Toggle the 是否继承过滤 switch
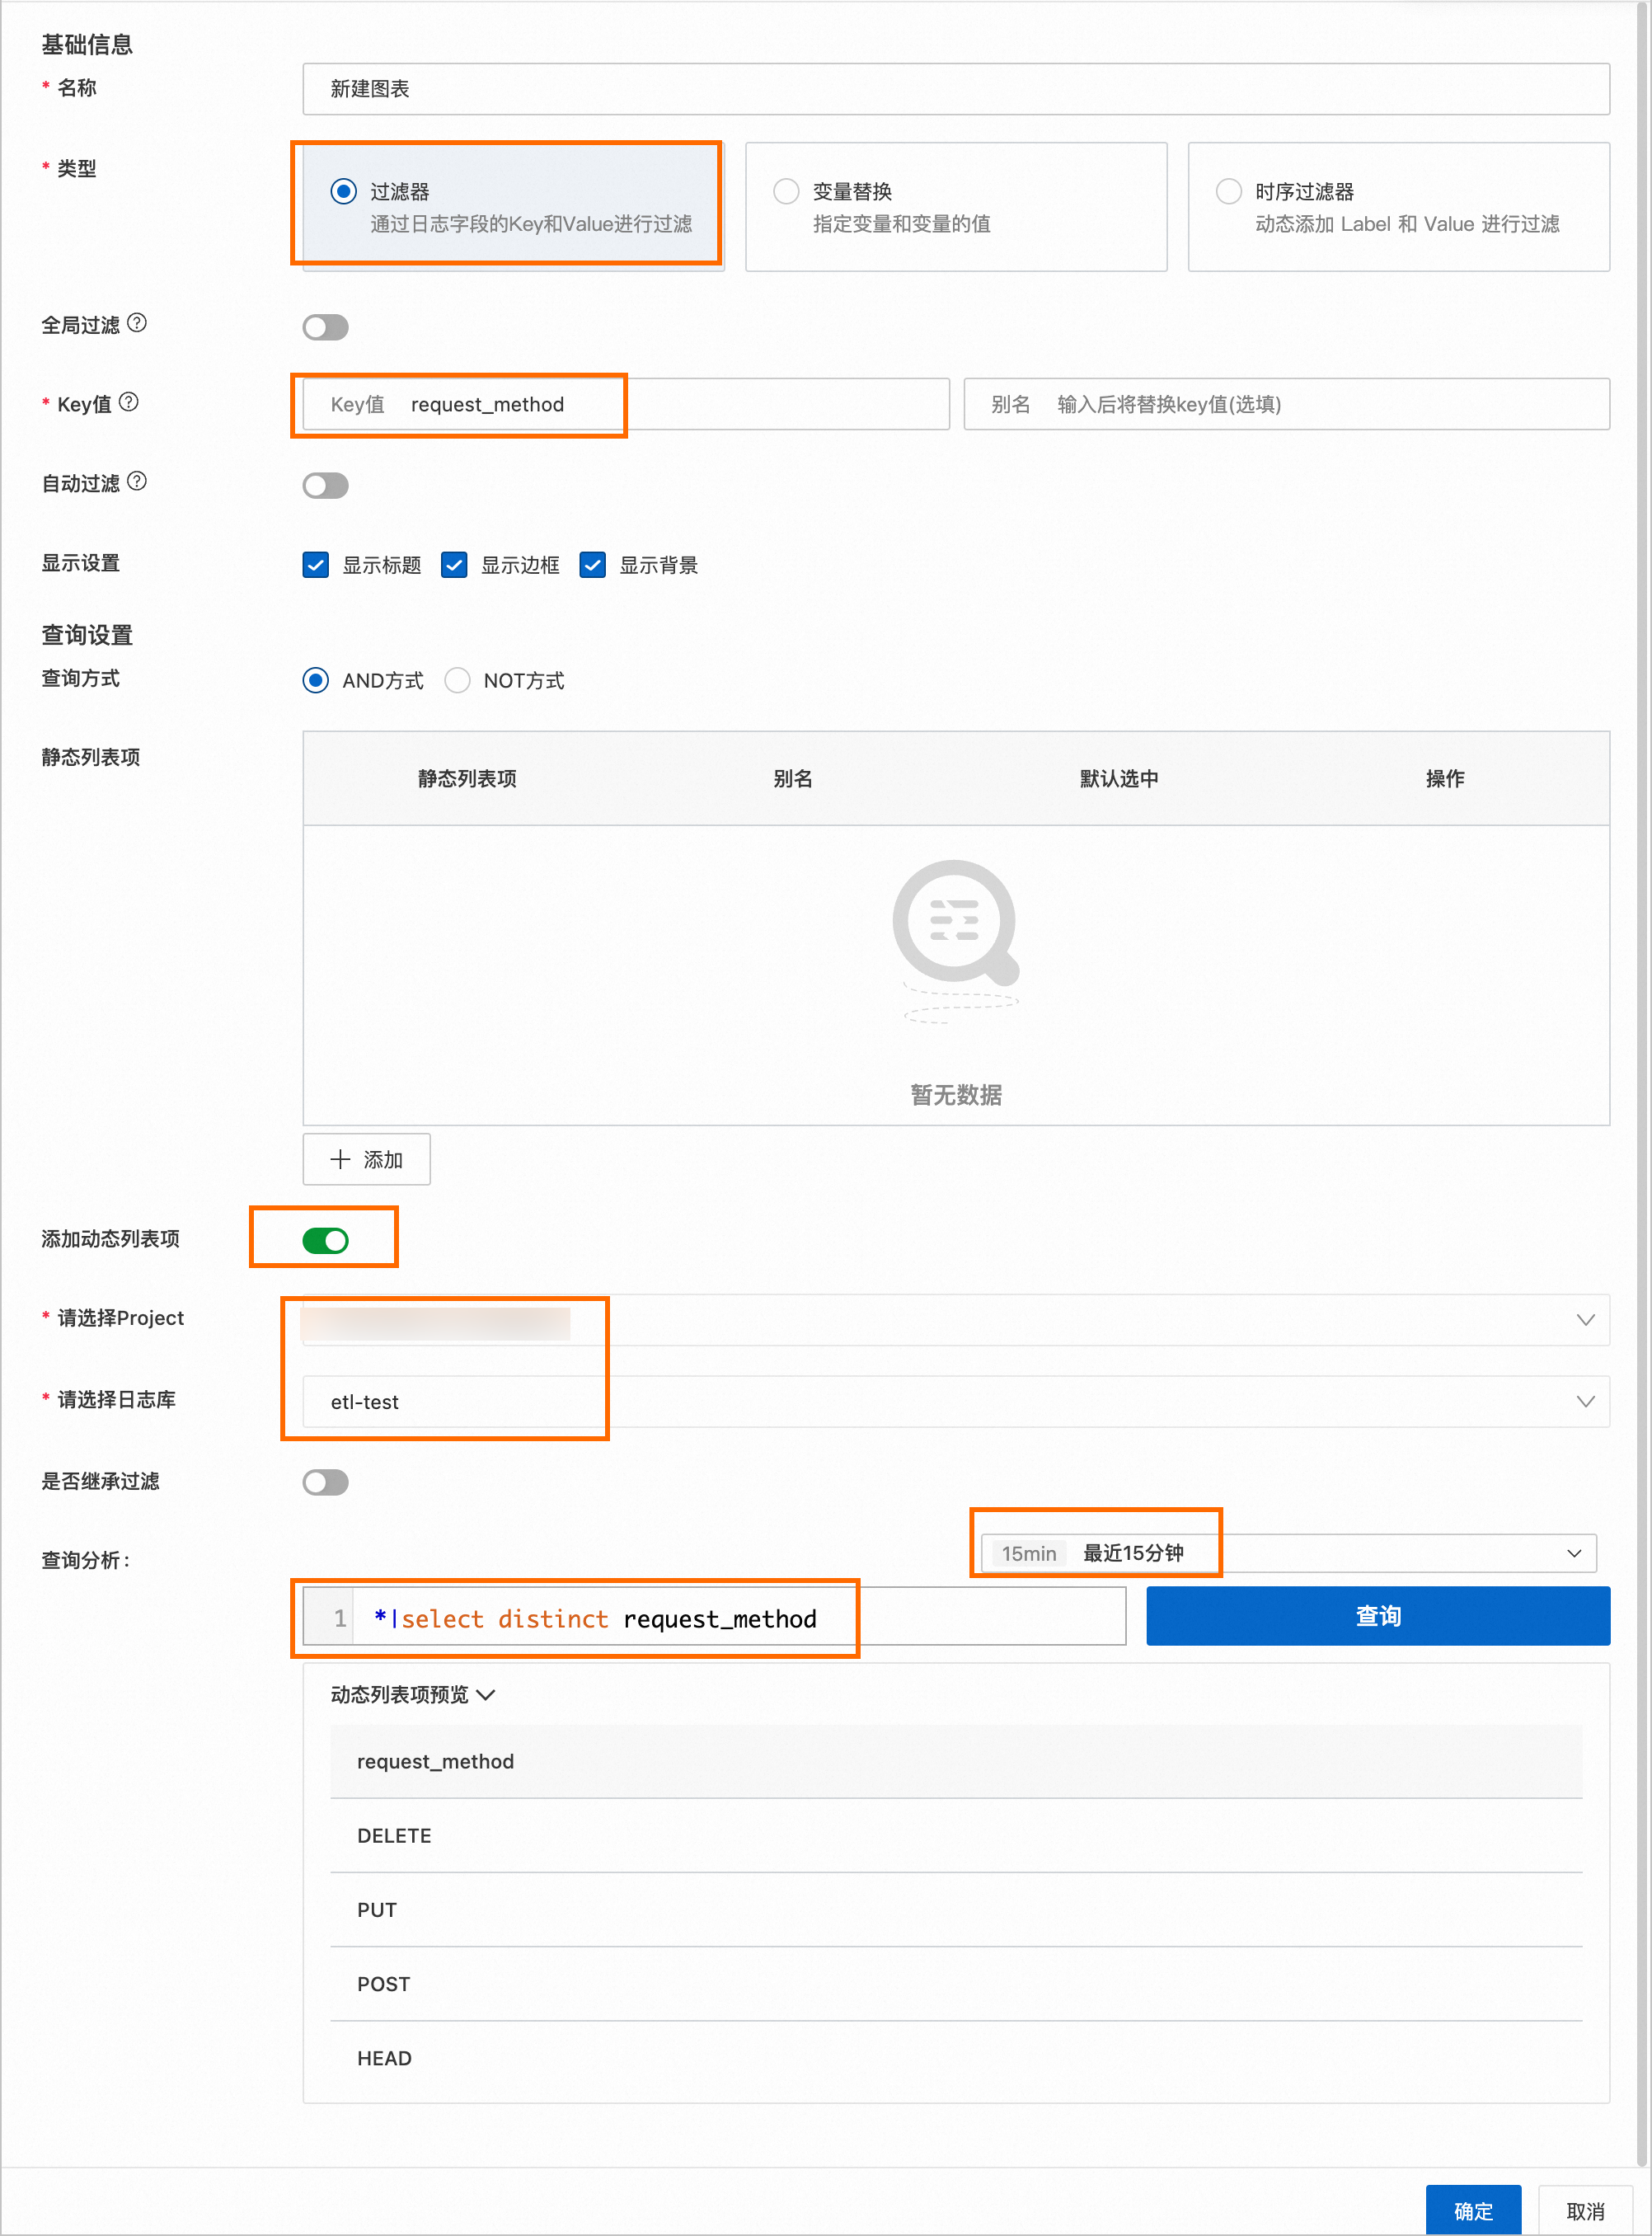 [325, 1482]
